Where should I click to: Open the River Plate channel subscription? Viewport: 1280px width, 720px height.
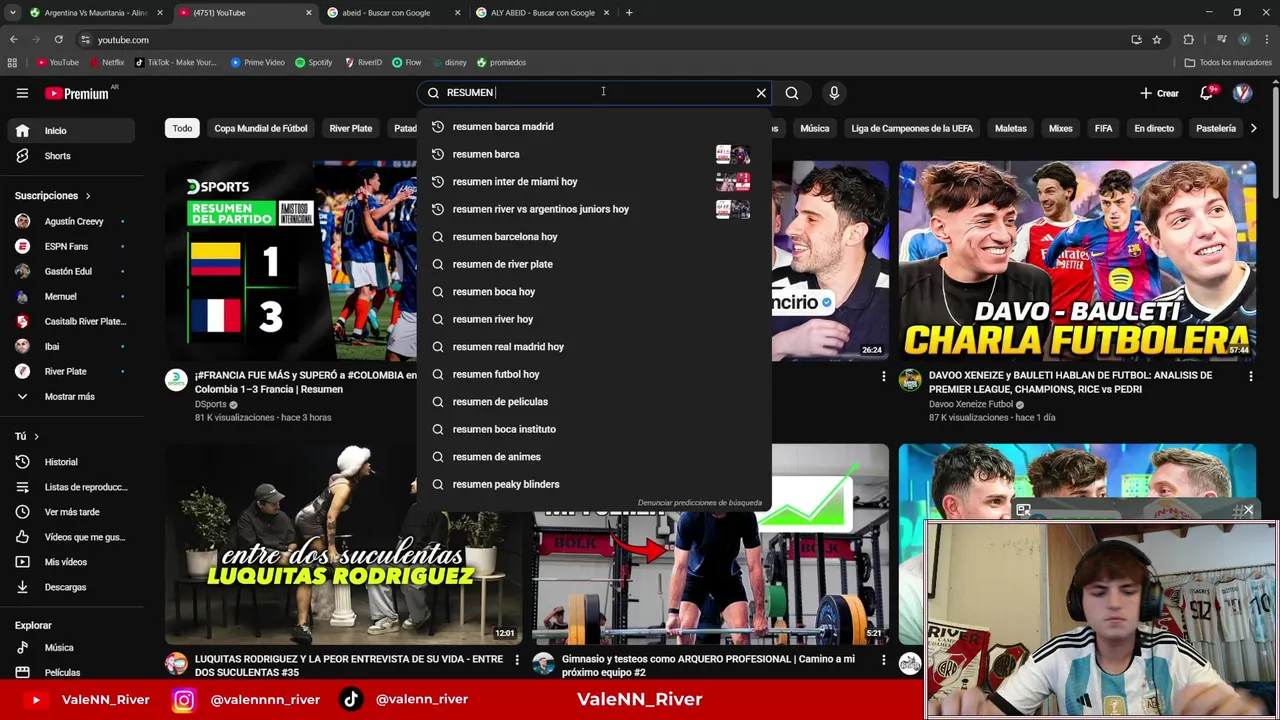point(70,372)
